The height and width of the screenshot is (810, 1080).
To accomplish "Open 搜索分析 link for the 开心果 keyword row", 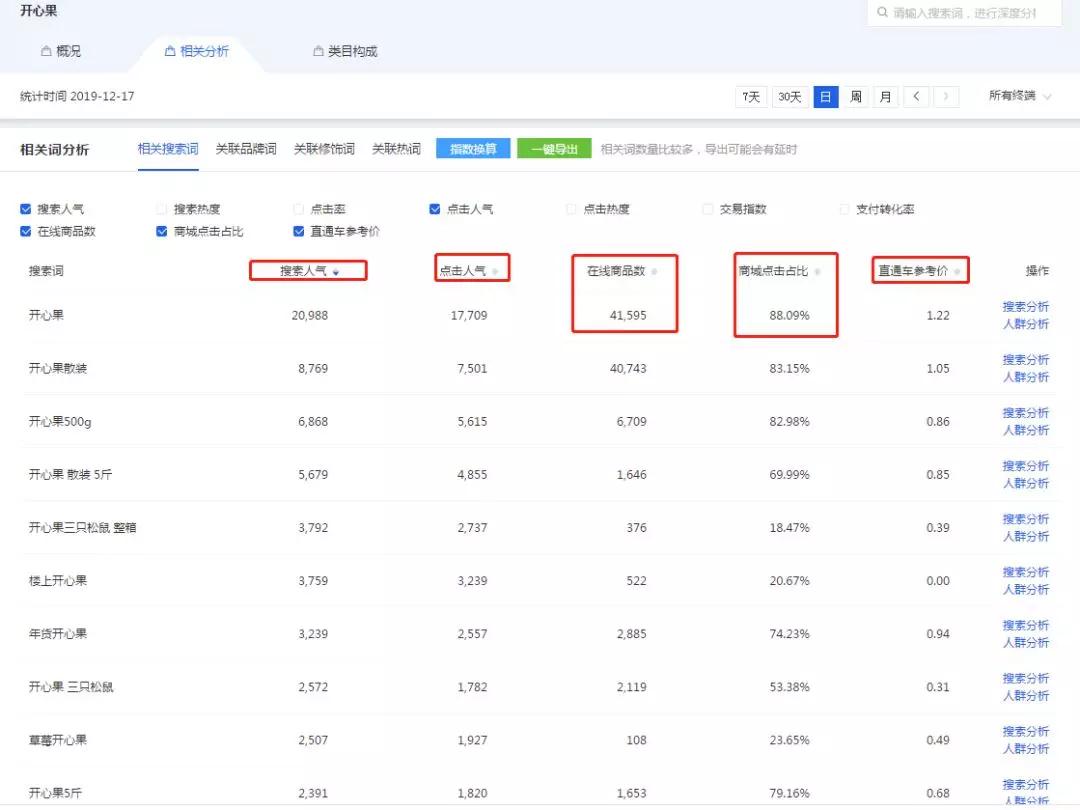I will click(1027, 306).
